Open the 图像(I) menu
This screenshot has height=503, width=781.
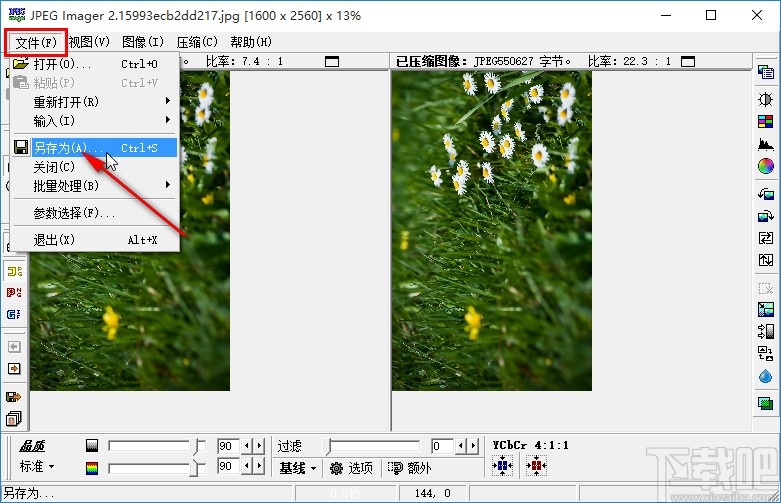coord(143,42)
